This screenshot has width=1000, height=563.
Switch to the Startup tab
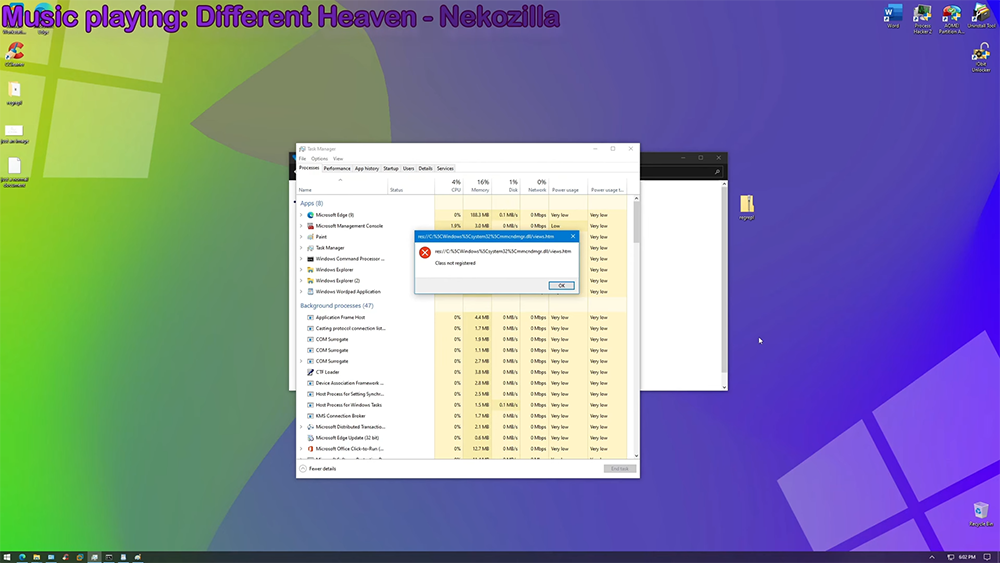coord(391,168)
